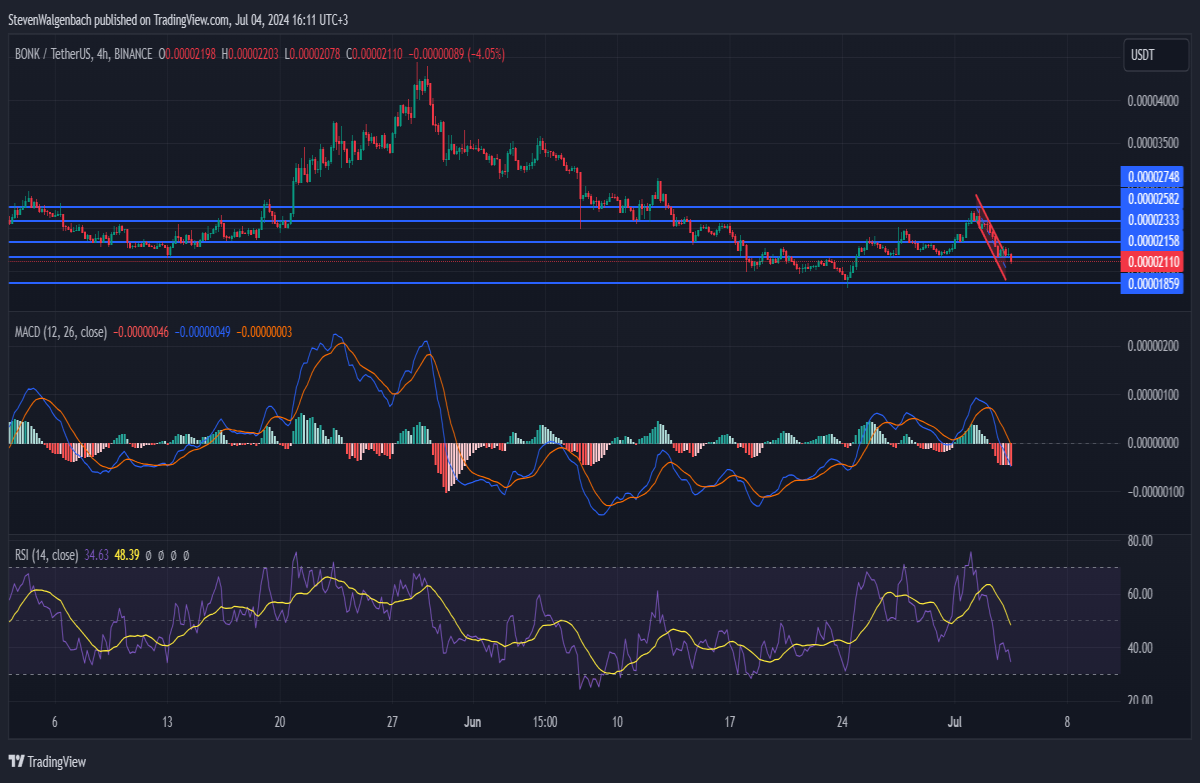Screen dimensions: 1200x783
Task: Click the 0.00004000 price axis label
Action: point(1154,100)
